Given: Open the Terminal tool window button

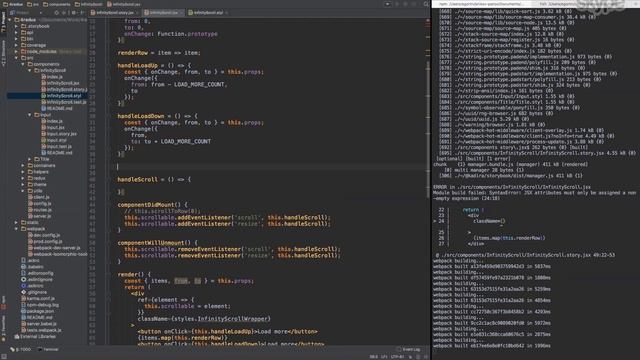Looking at the screenshot, I should click(48, 349).
